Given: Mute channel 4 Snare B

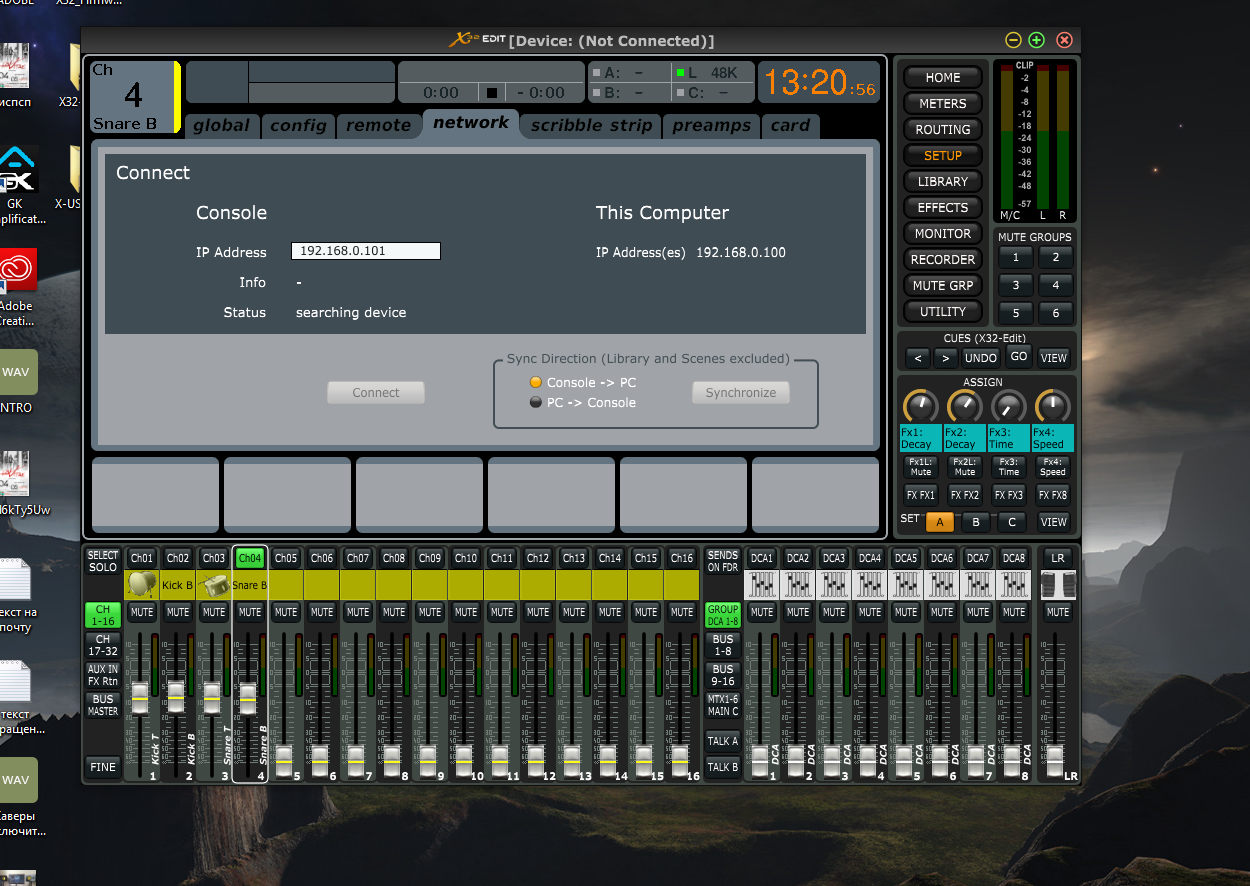Looking at the screenshot, I should pyautogui.click(x=250, y=612).
